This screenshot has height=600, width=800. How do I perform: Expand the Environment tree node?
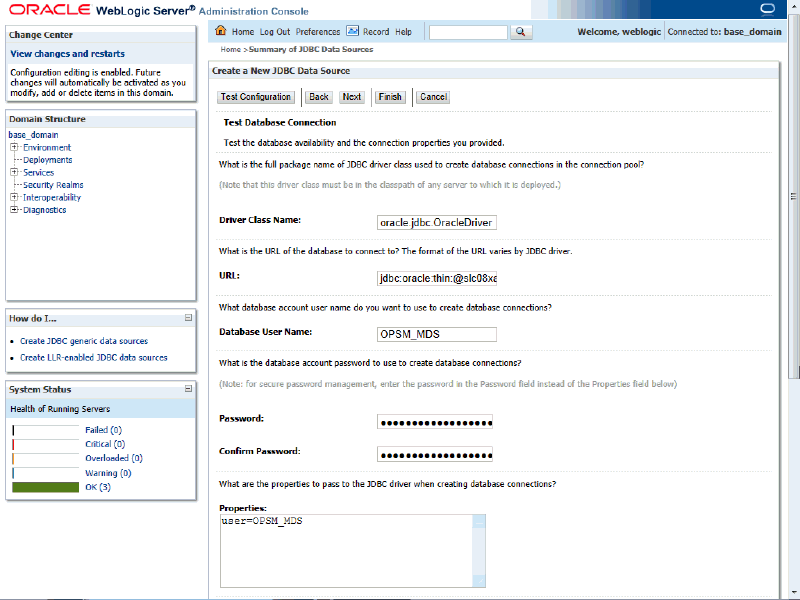[x=14, y=147]
